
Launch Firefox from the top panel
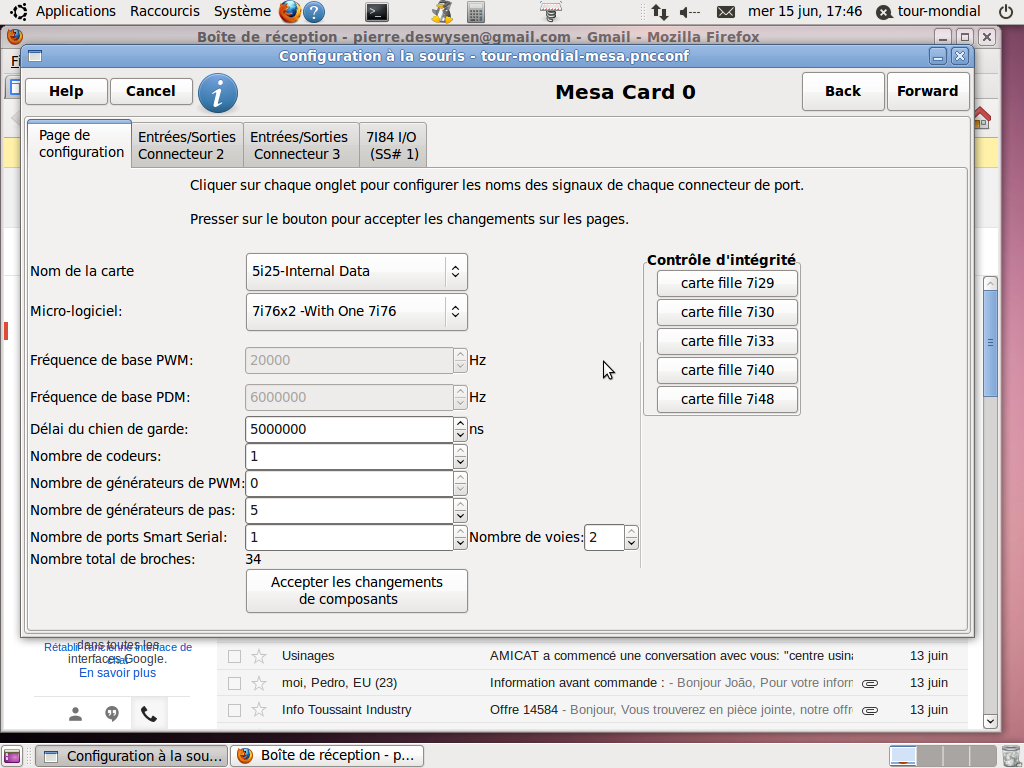coord(289,11)
